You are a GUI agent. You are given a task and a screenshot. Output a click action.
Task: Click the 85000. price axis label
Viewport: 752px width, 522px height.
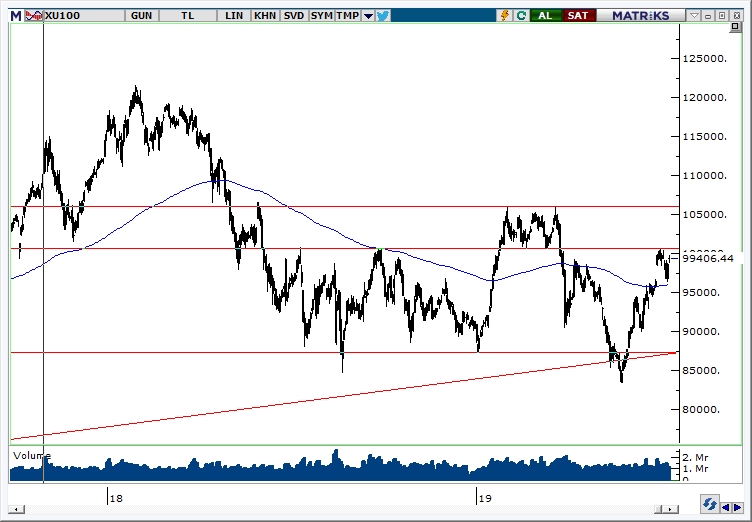pos(701,370)
